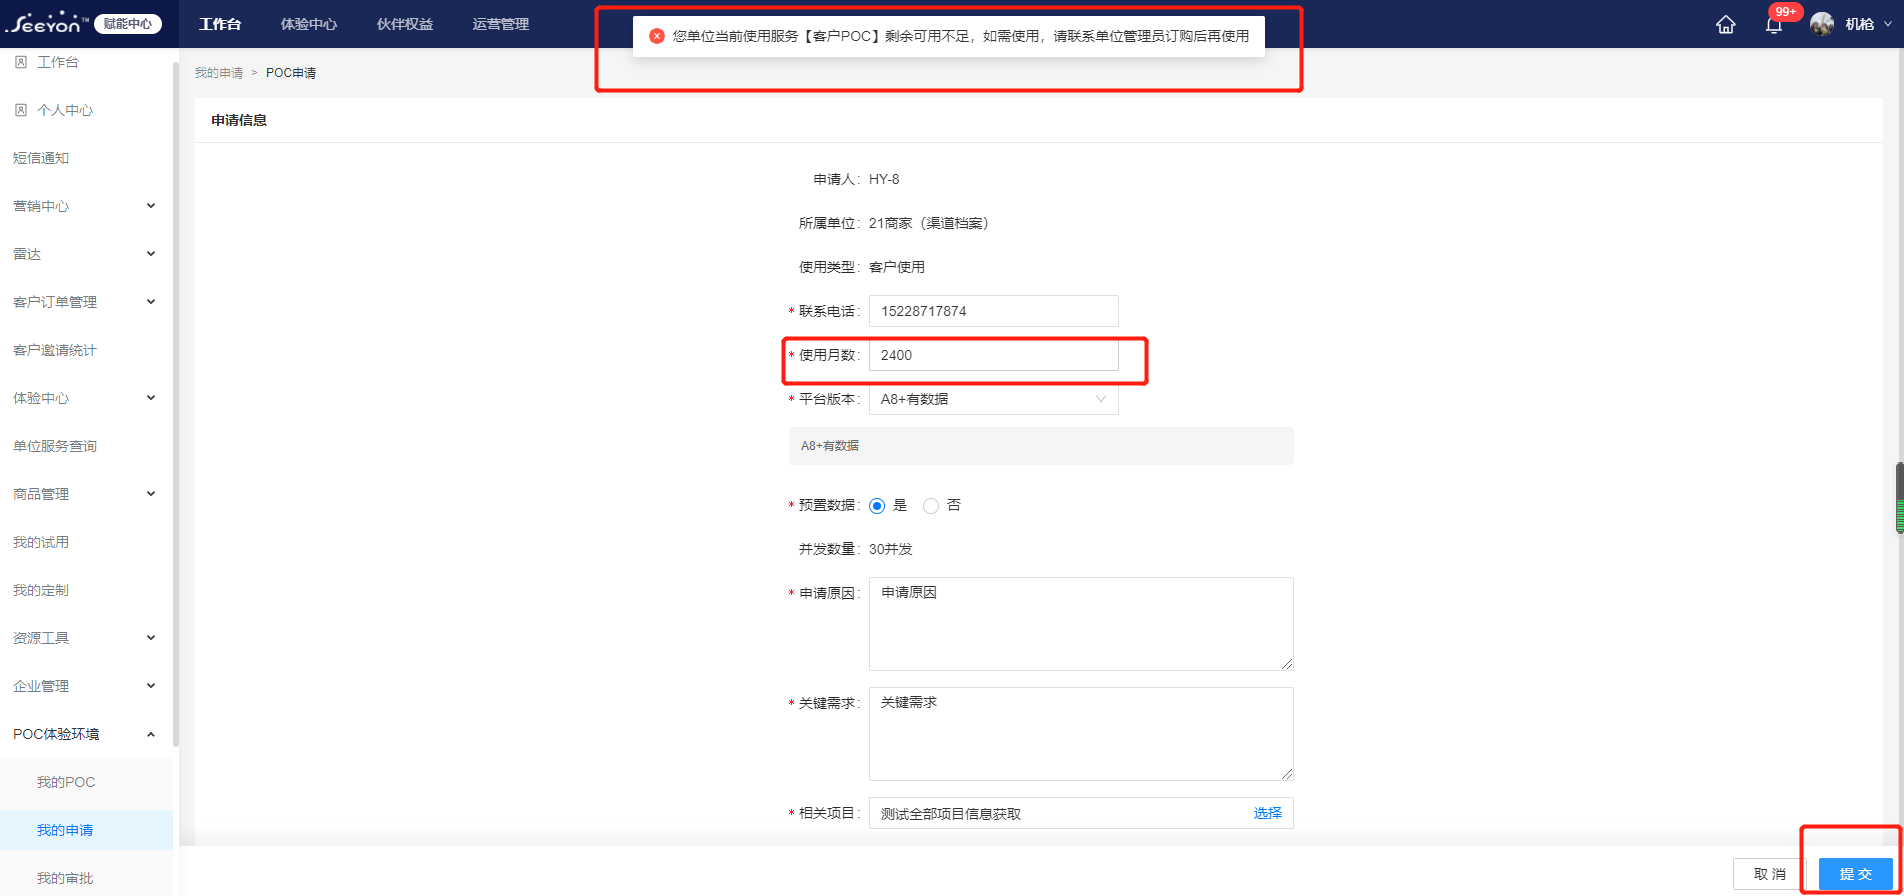
Task: Click the 客户使用 value text
Action: [897, 267]
